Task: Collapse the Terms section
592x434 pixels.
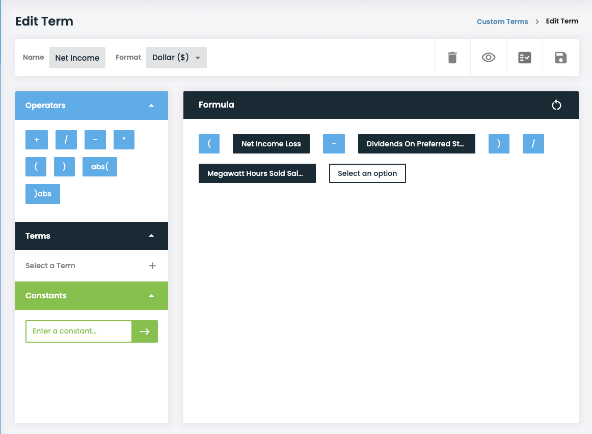Action: 151,236
